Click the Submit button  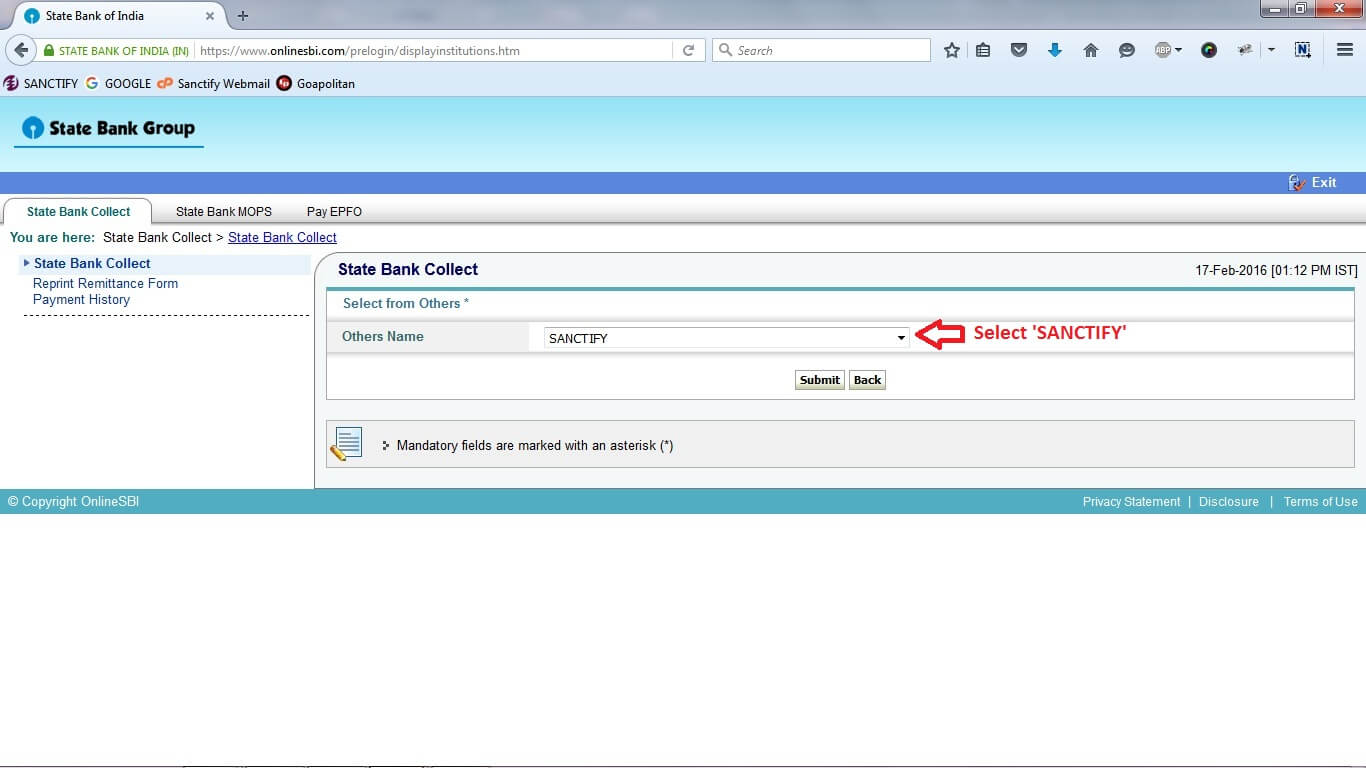[819, 380]
